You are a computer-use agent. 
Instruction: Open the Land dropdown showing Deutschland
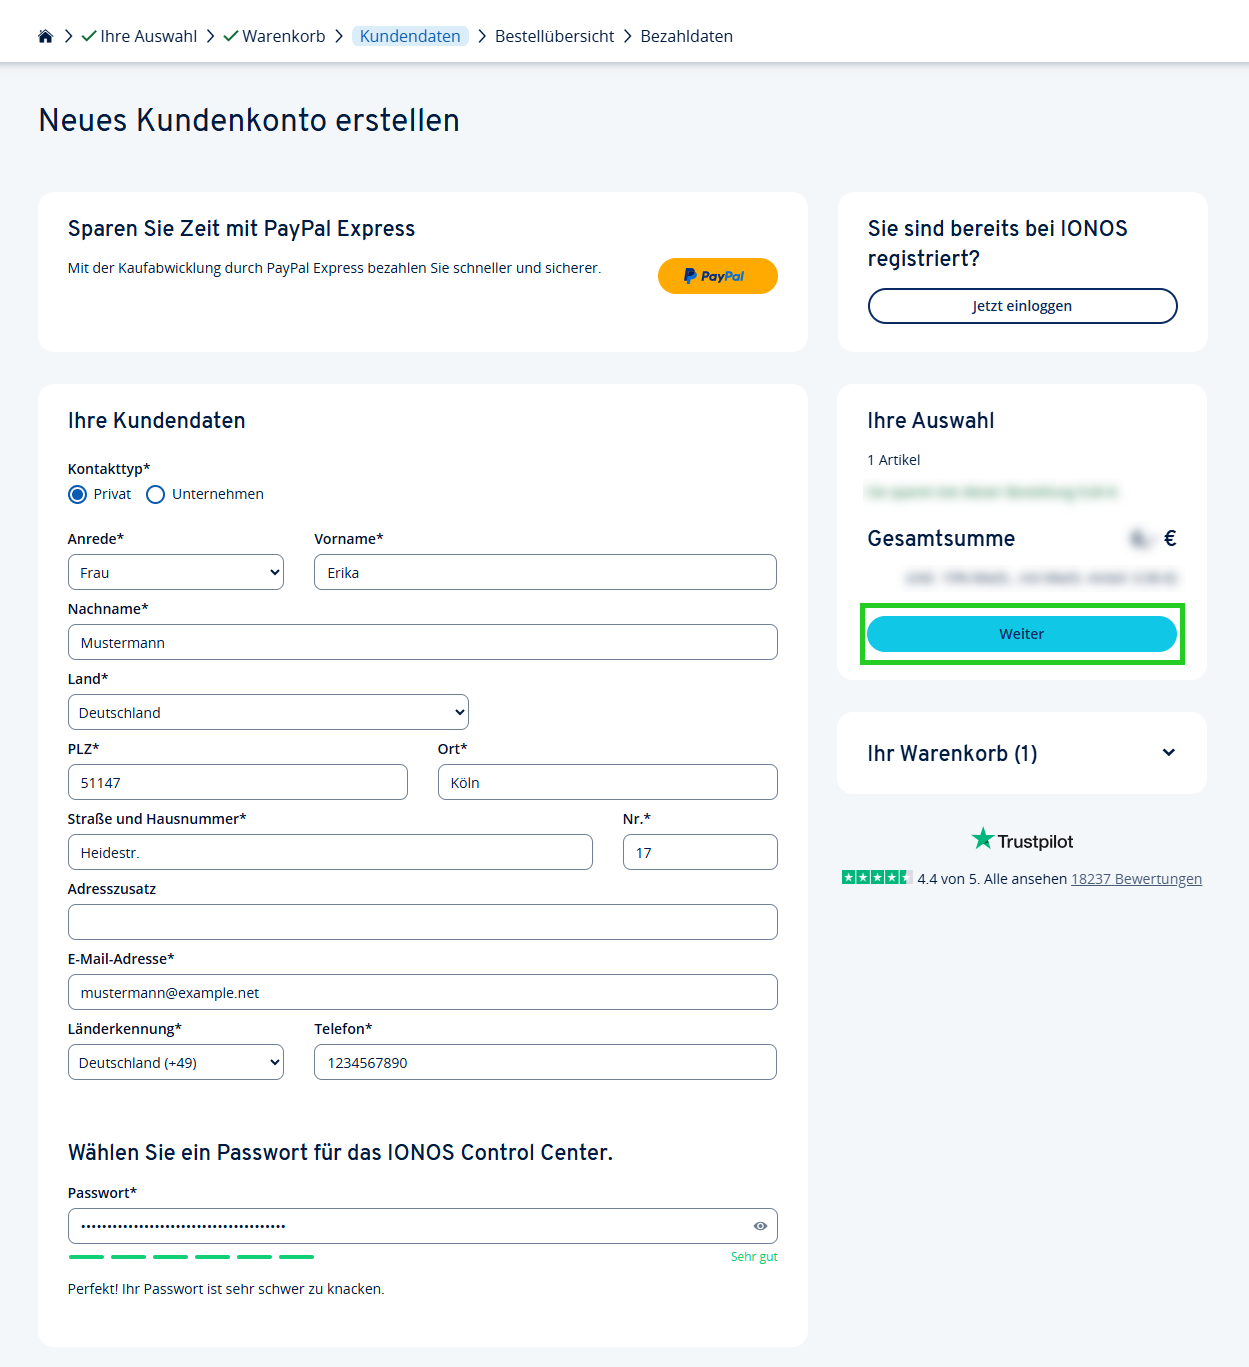267,712
